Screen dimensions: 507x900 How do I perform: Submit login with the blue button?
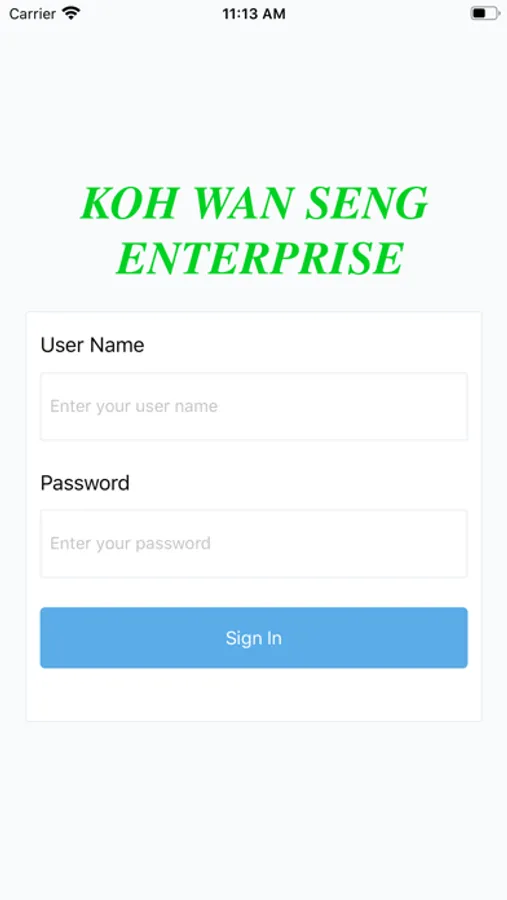click(x=254, y=638)
